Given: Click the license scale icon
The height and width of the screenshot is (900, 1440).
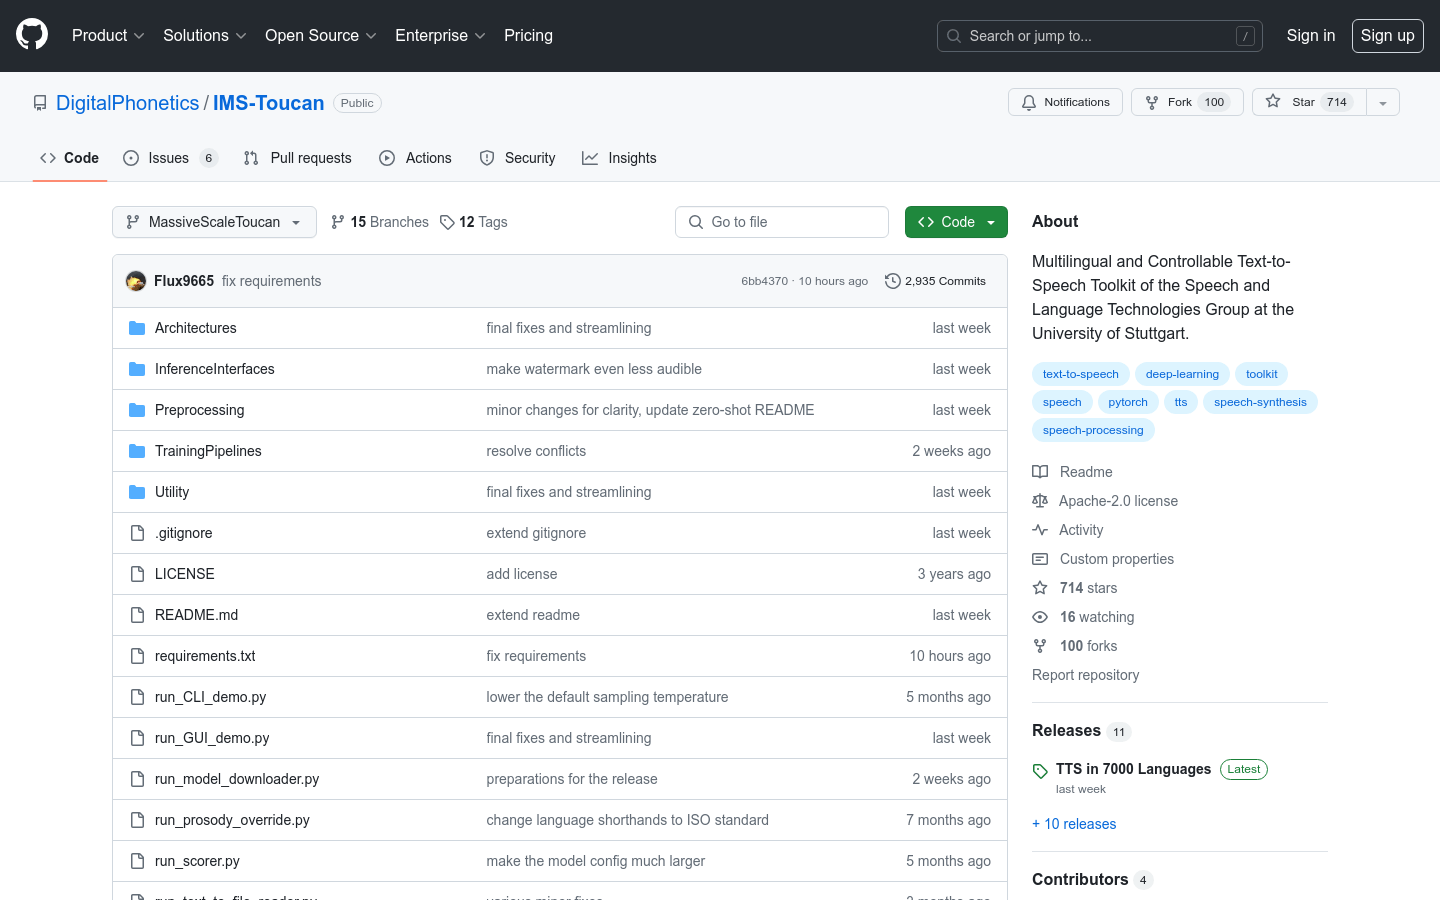Looking at the screenshot, I should pyautogui.click(x=1040, y=501).
